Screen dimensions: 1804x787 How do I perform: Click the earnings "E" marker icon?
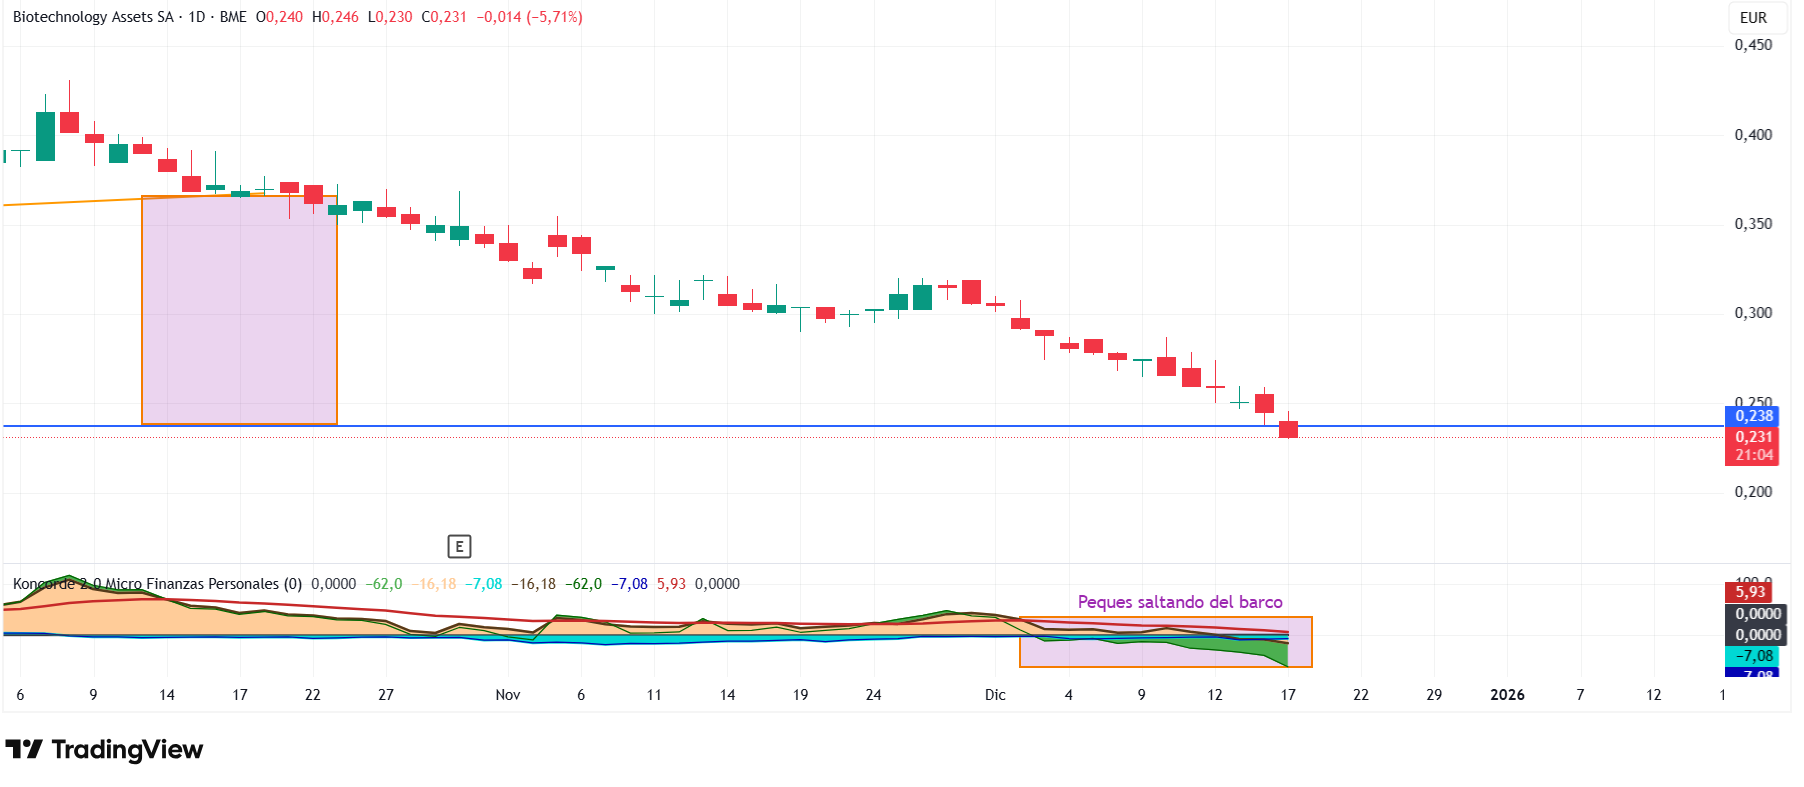[459, 546]
